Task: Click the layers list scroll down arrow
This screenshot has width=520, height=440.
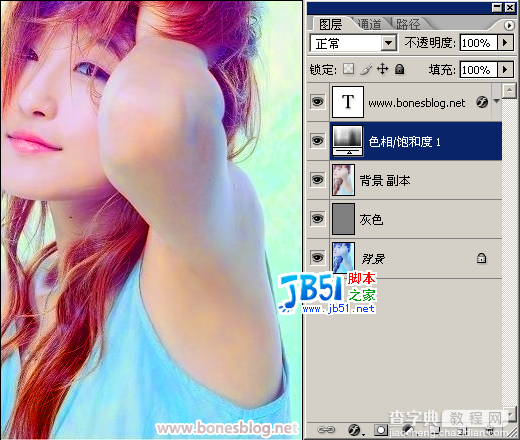Action: 510,415
